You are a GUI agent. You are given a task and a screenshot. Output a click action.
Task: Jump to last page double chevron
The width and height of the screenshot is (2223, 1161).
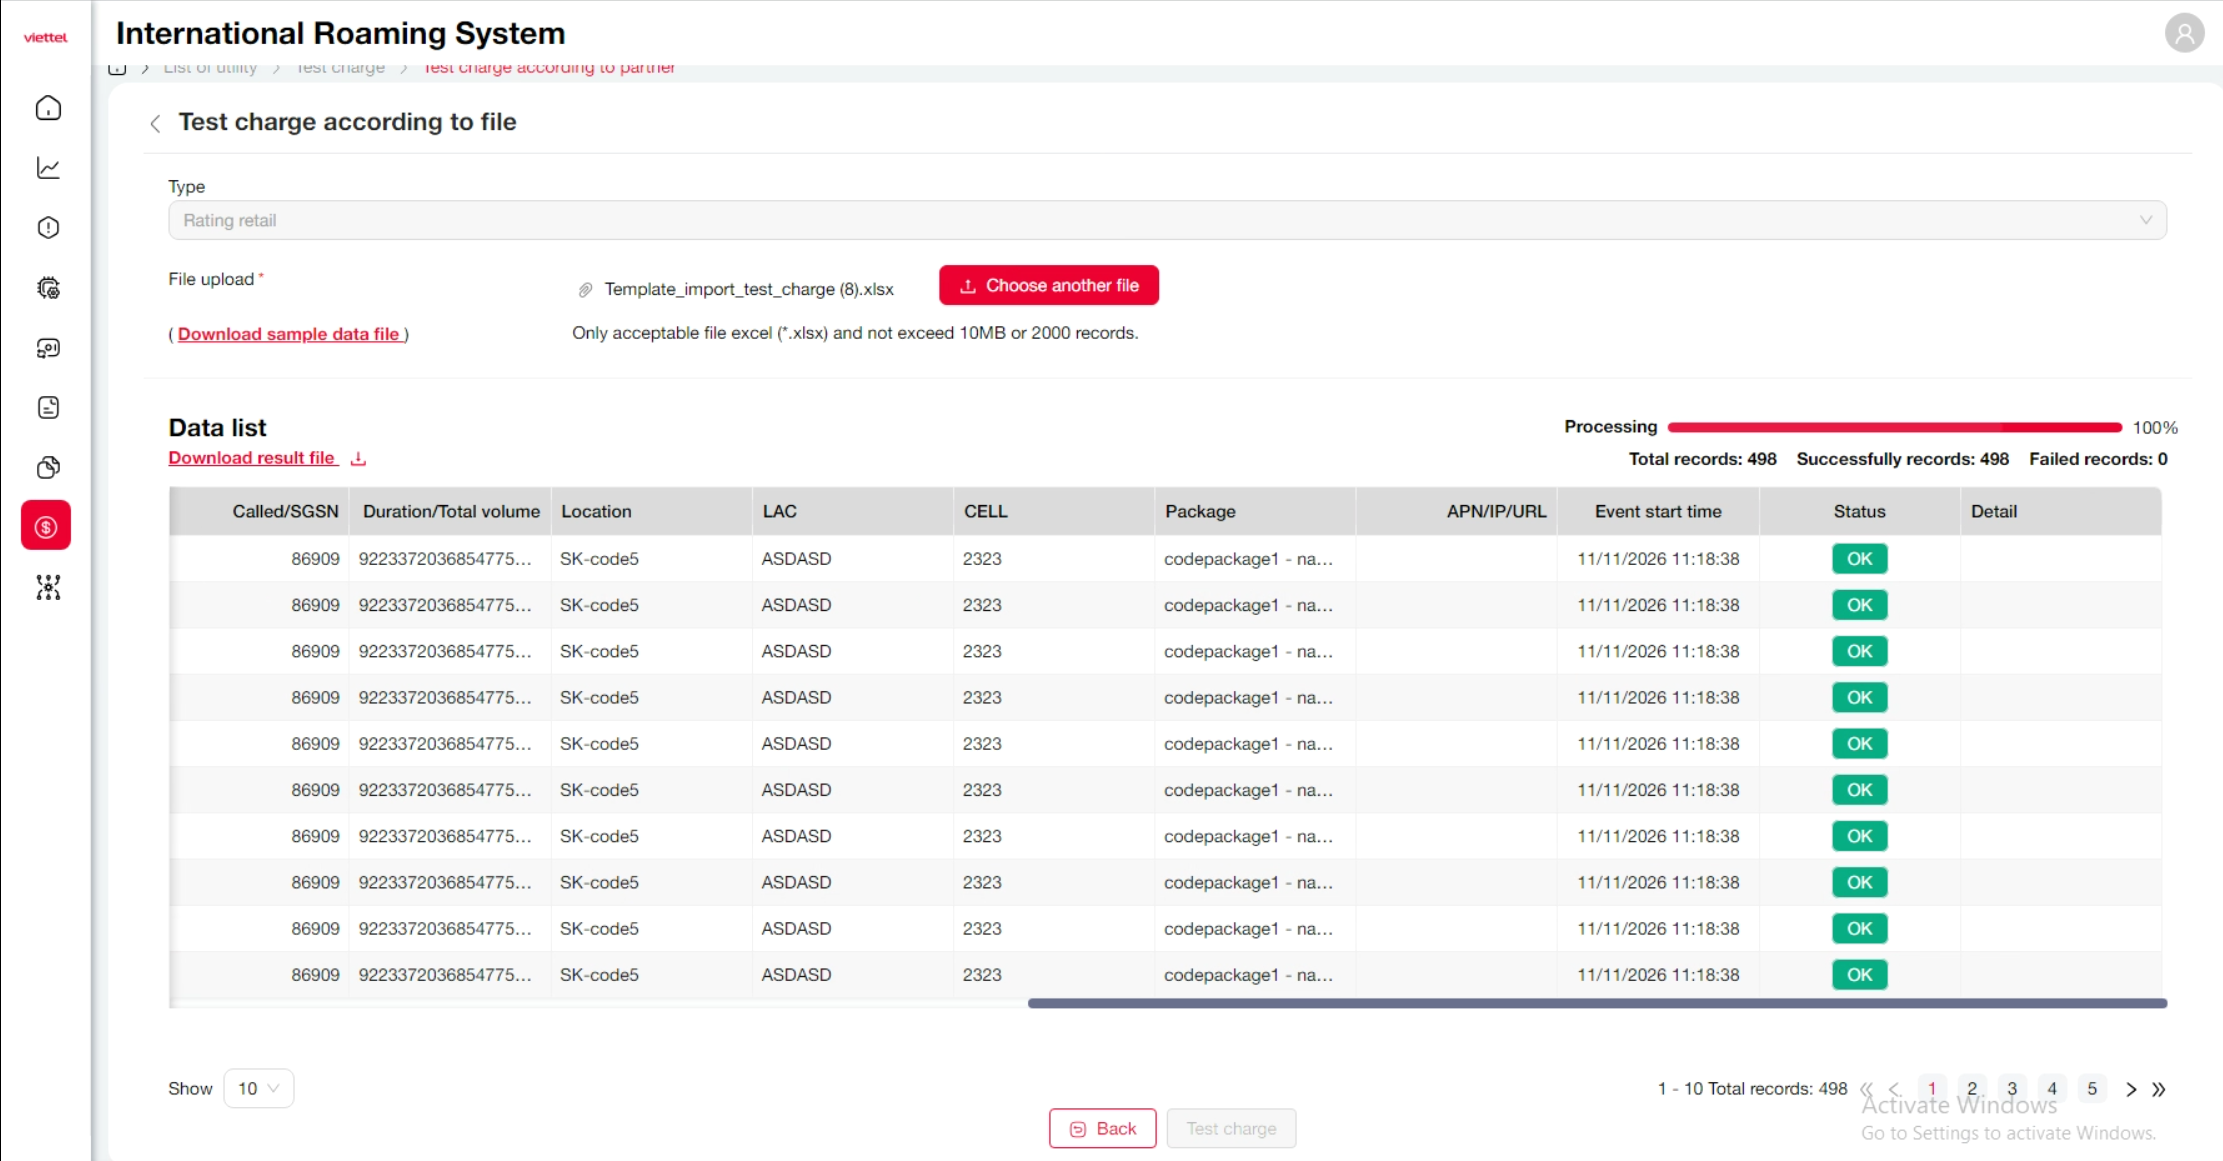point(2159,1089)
